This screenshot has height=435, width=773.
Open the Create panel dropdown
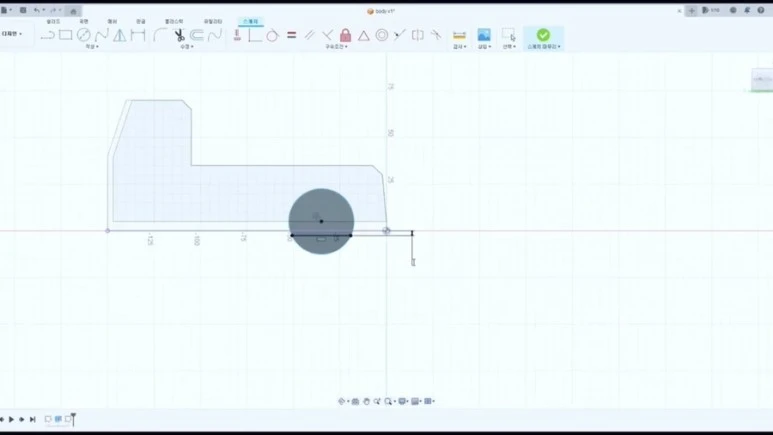(x=92, y=46)
